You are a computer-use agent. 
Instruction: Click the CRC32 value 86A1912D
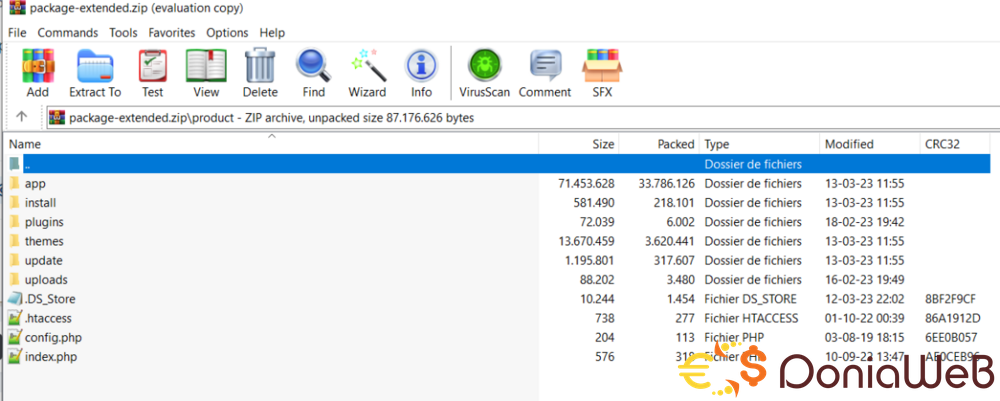pos(952,317)
